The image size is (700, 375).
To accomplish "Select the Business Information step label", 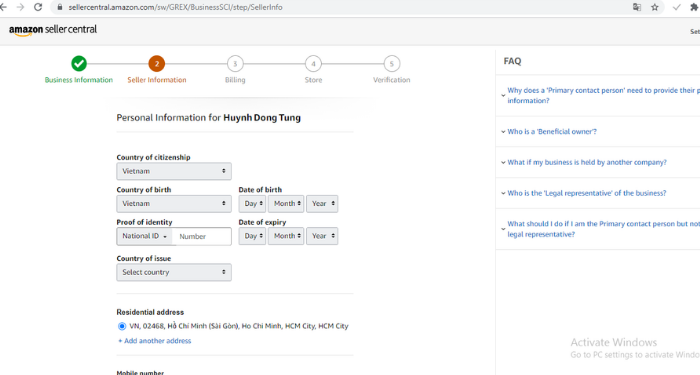I will click(x=79, y=80).
